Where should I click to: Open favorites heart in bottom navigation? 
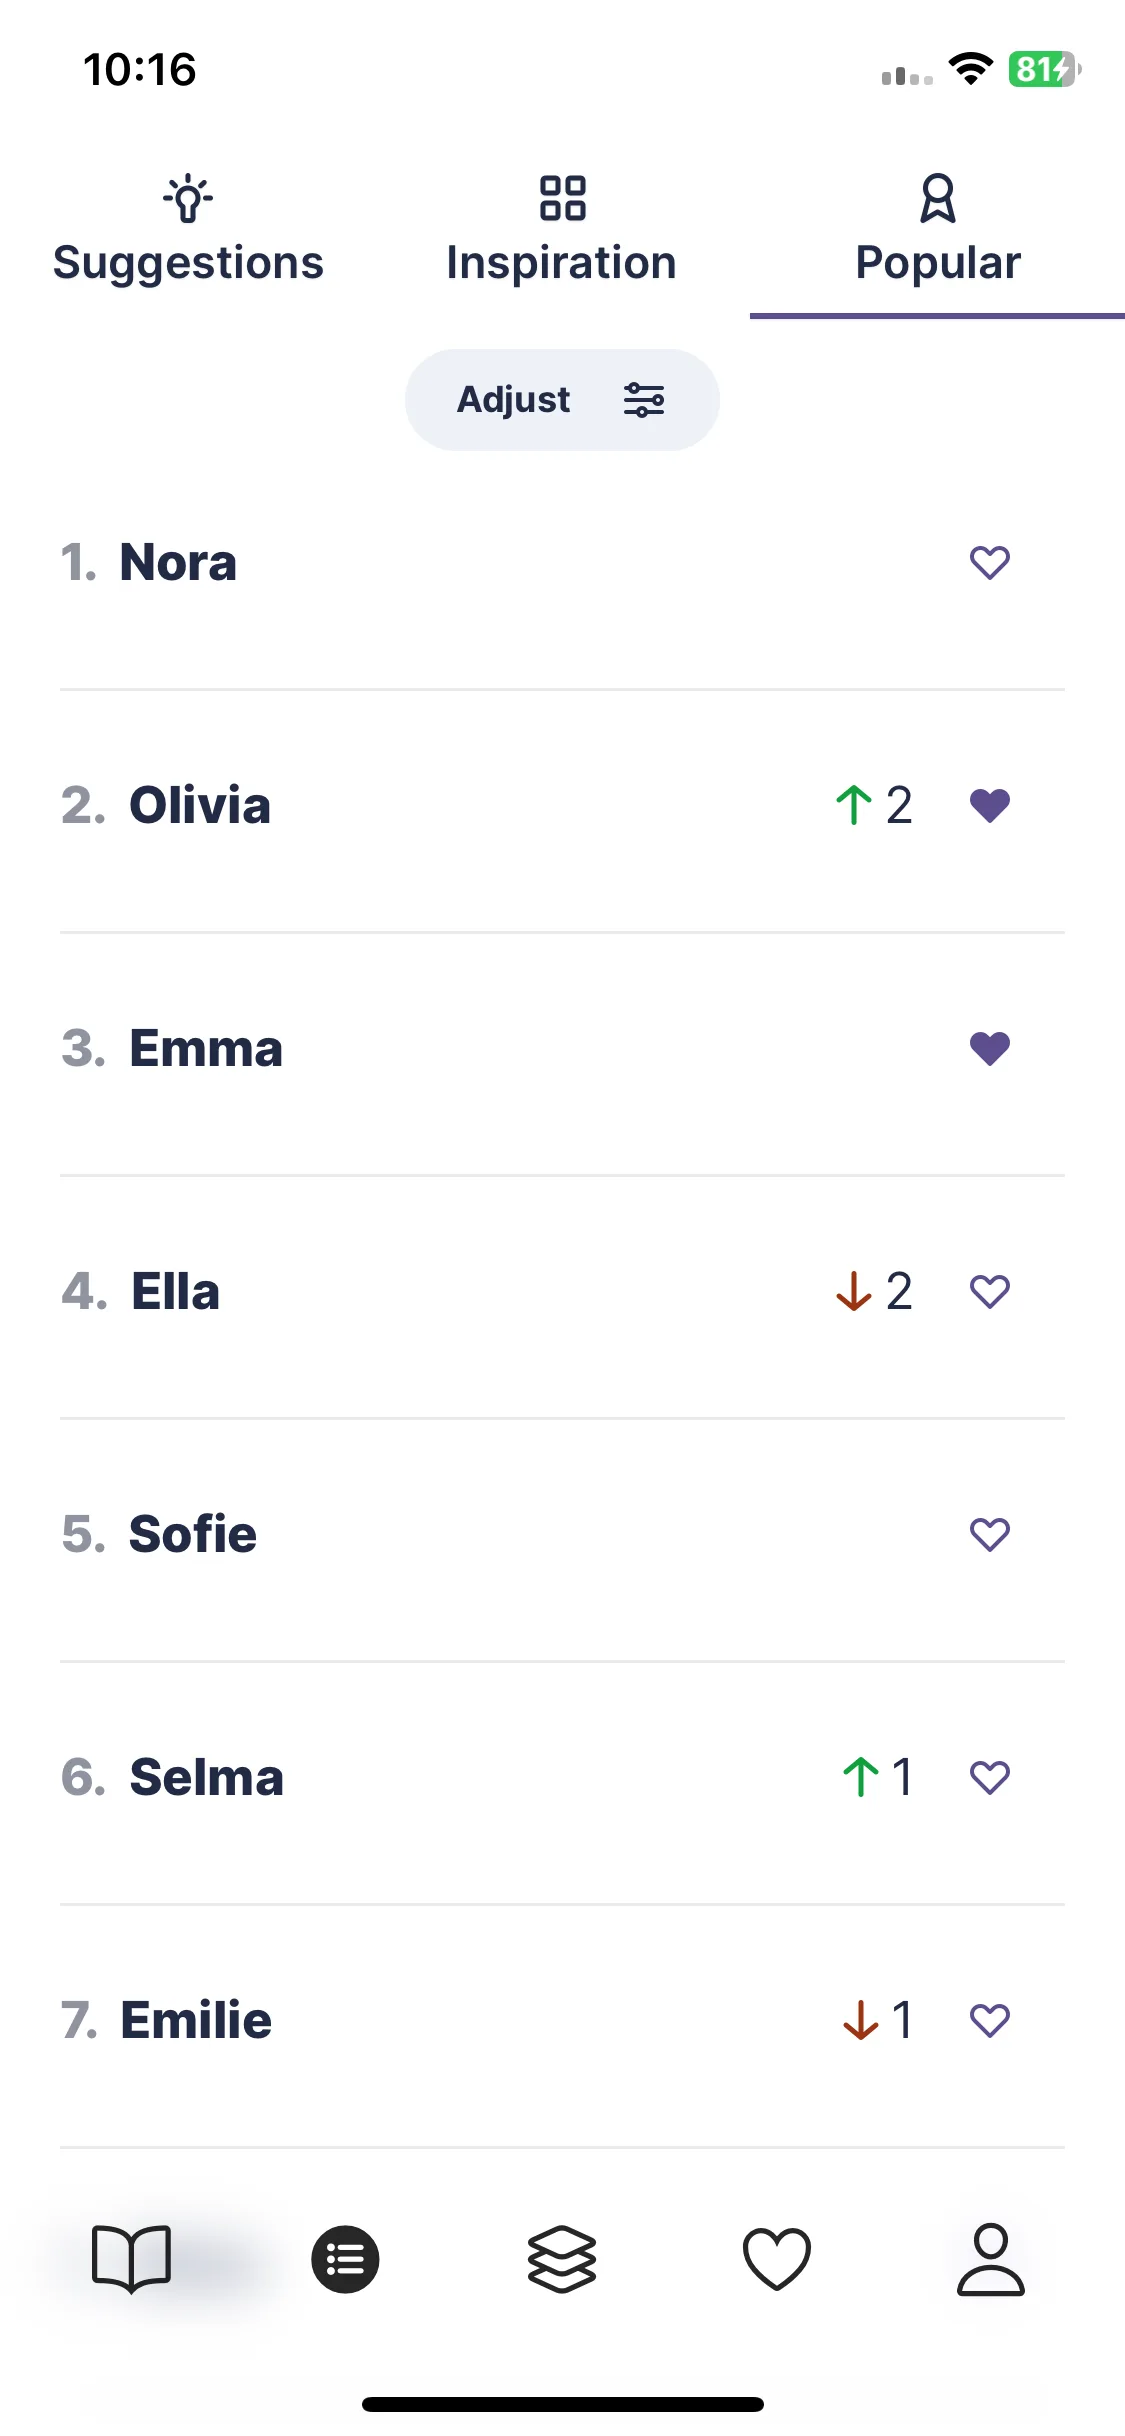(777, 2259)
